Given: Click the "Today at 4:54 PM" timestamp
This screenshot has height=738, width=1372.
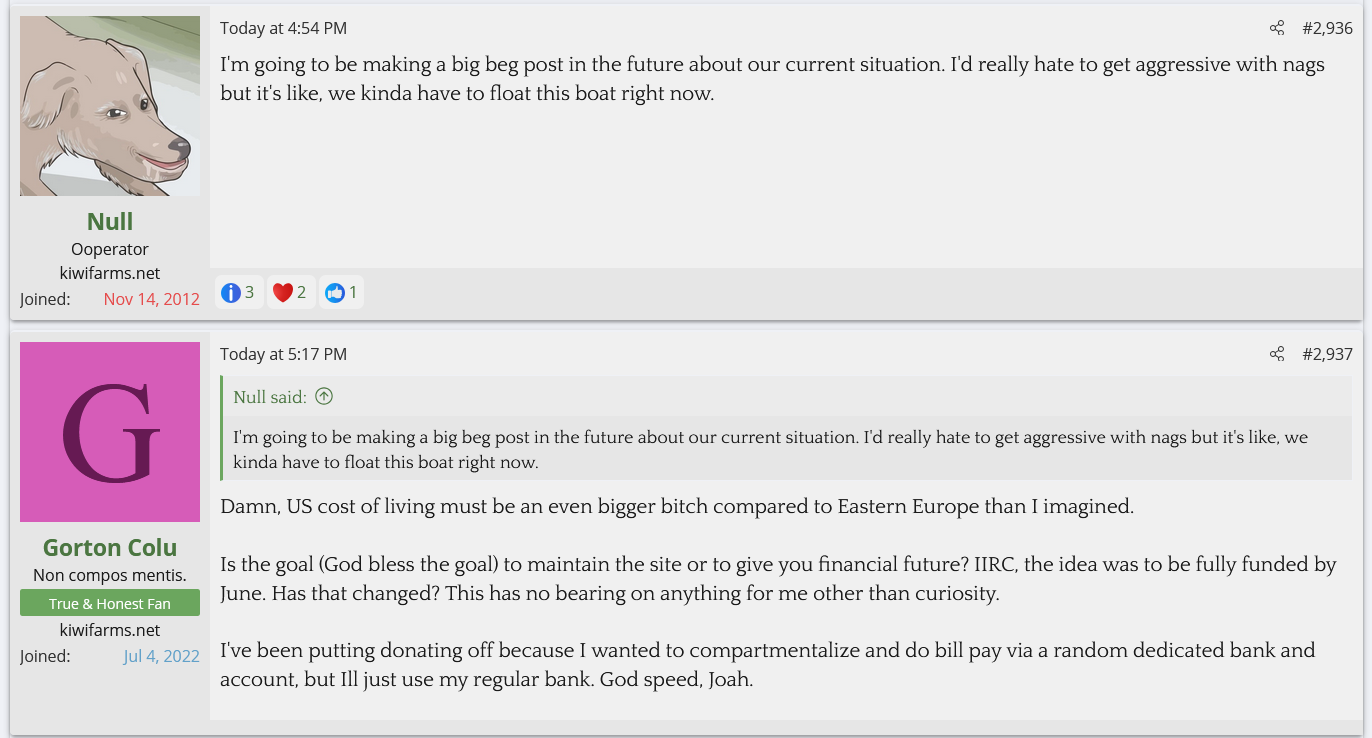Looking at the screenshot, I should click(x=284, y=28).
